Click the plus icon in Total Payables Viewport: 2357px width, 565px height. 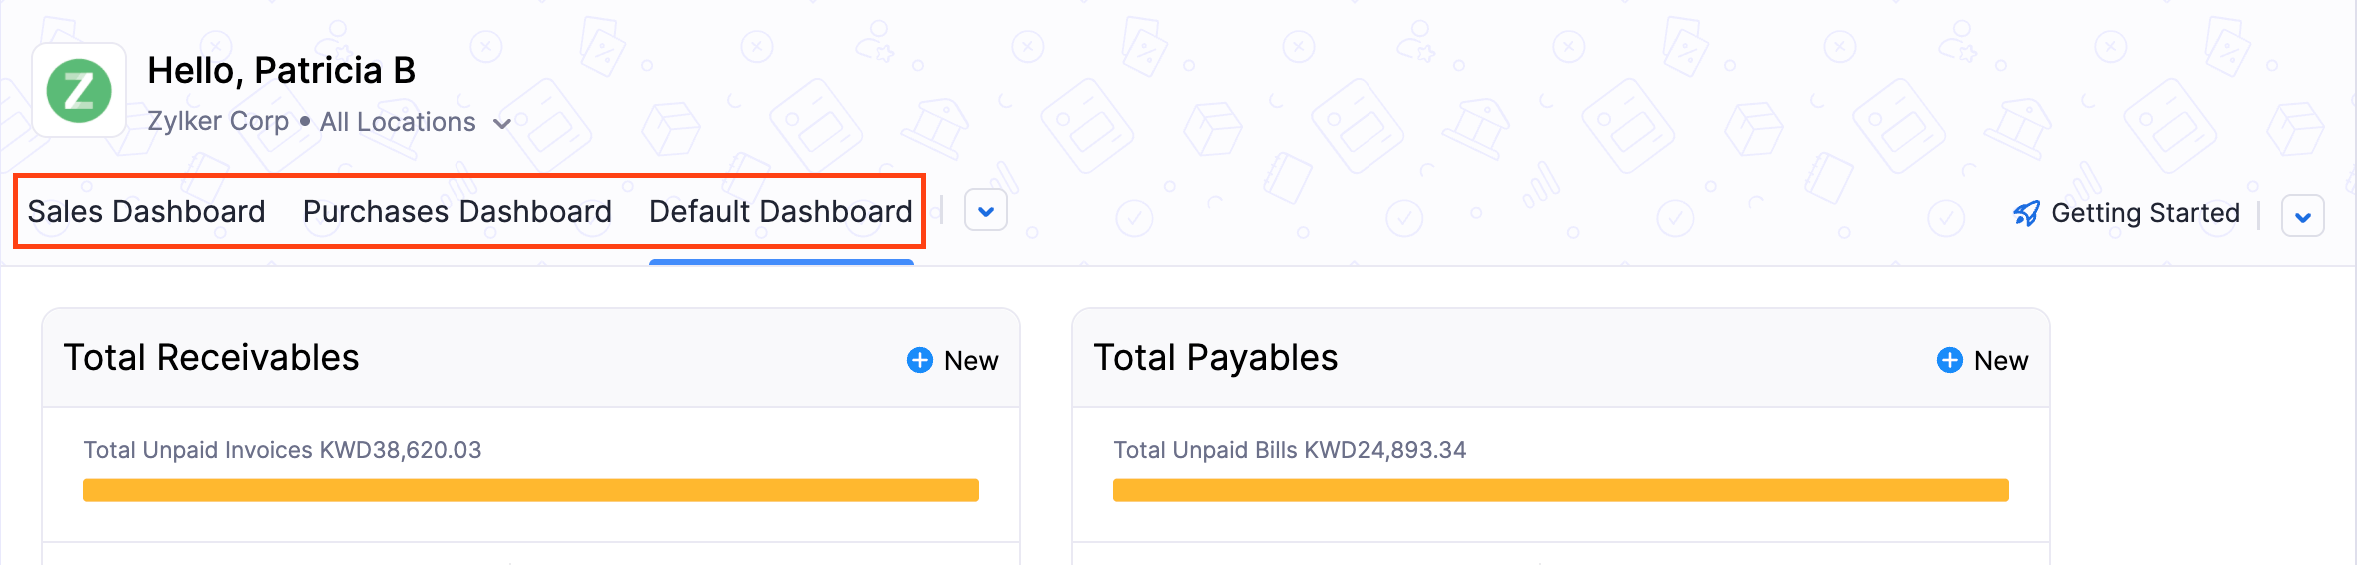point(1949,360)
